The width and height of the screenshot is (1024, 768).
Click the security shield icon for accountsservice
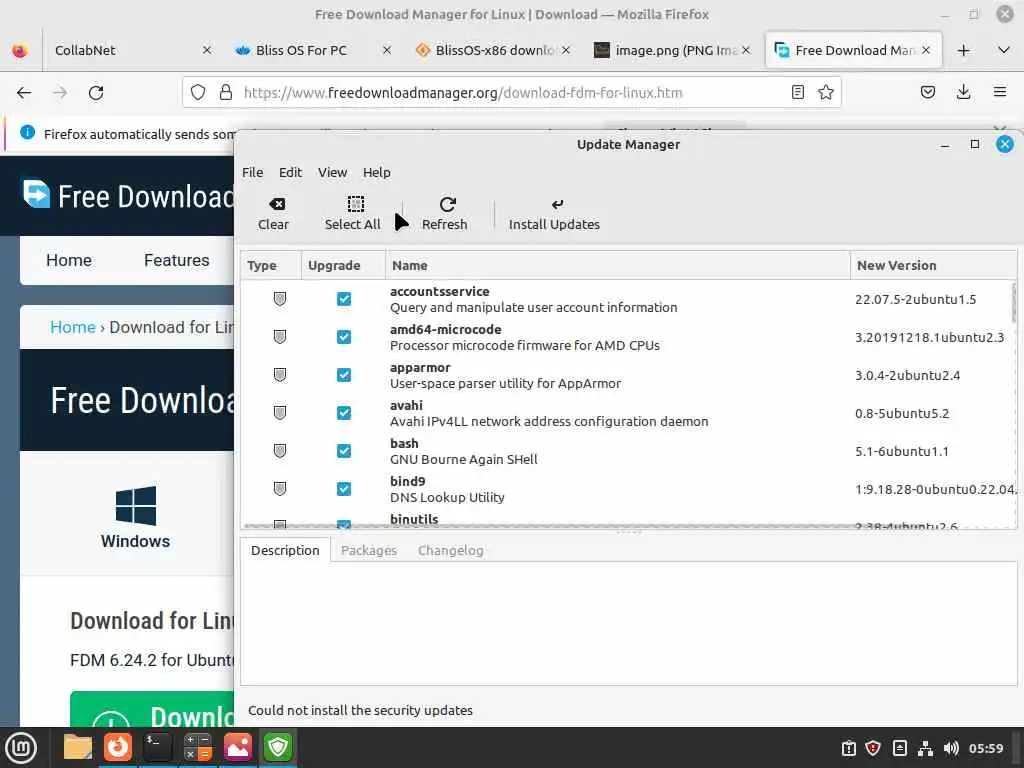(280, 299)
